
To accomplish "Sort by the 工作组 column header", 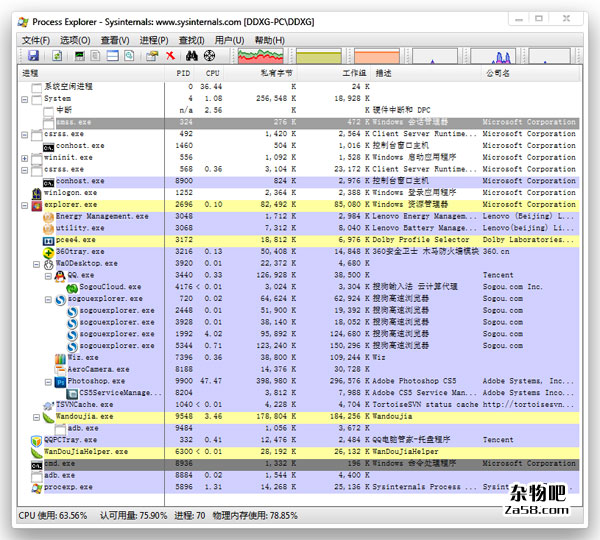I will pos(334,73).
